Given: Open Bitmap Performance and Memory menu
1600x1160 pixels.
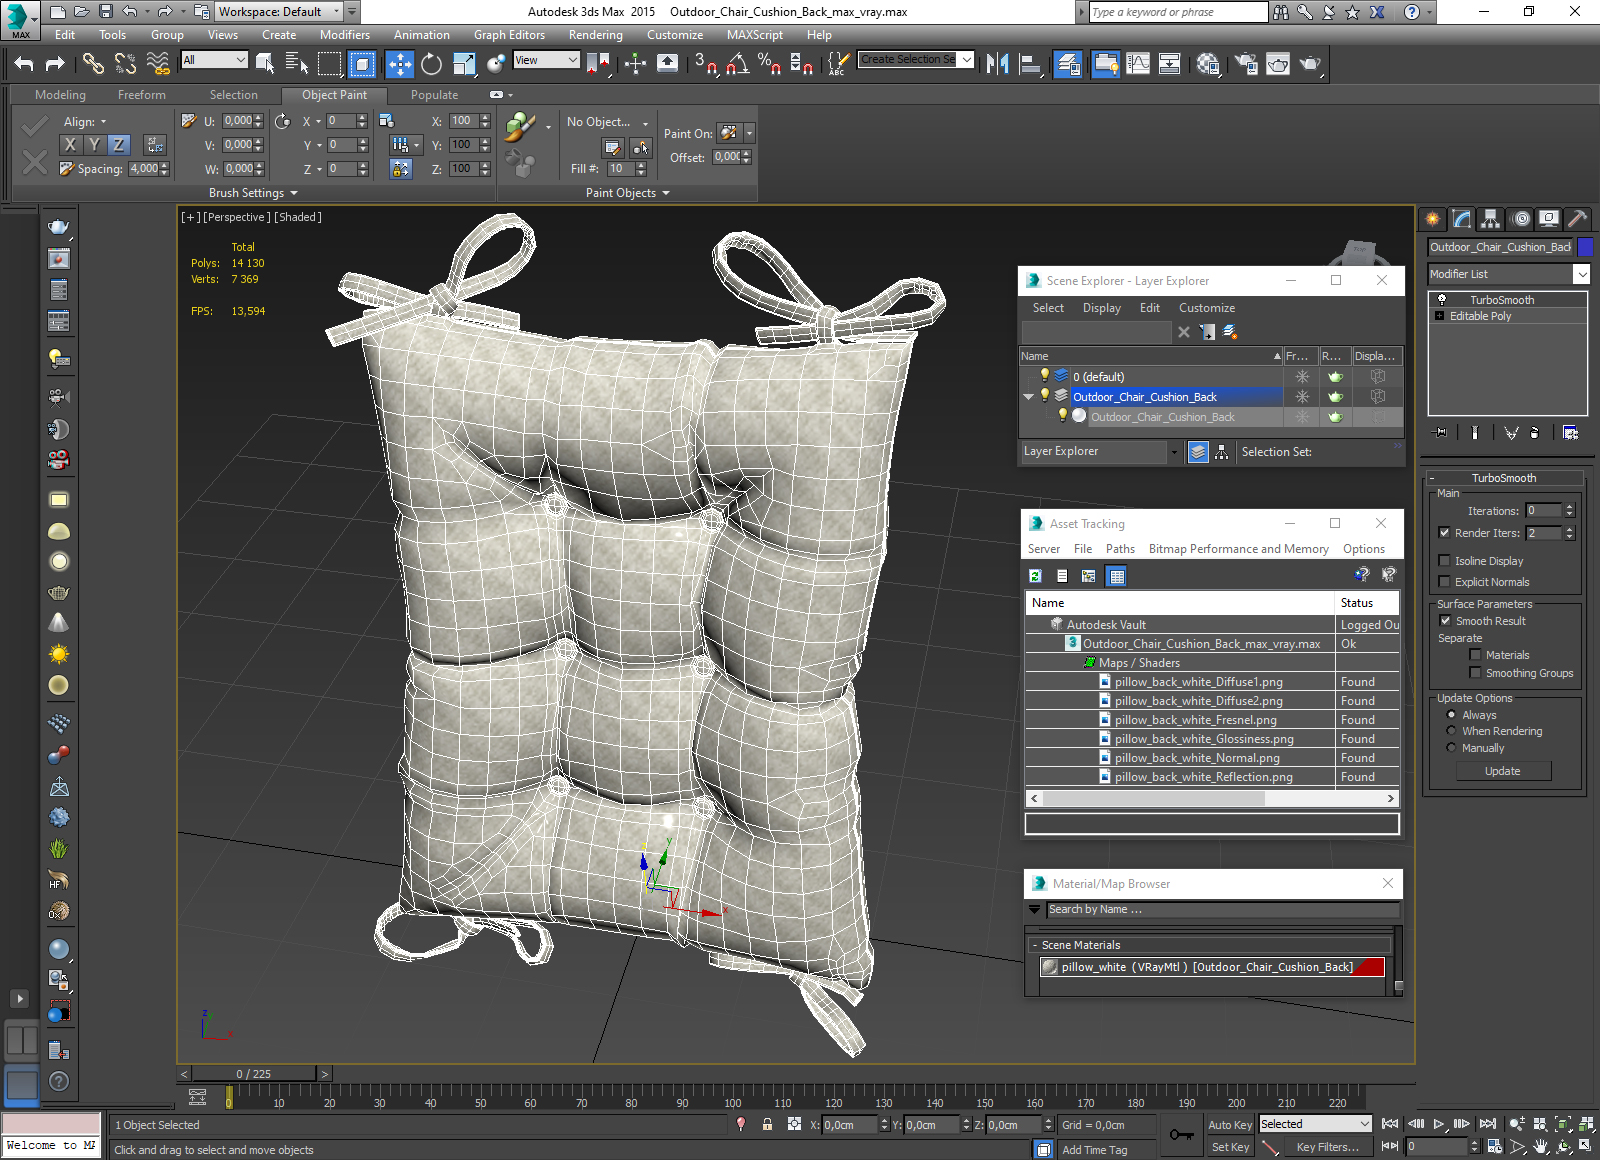Looking at the screenshot, I should (1238, 549).
